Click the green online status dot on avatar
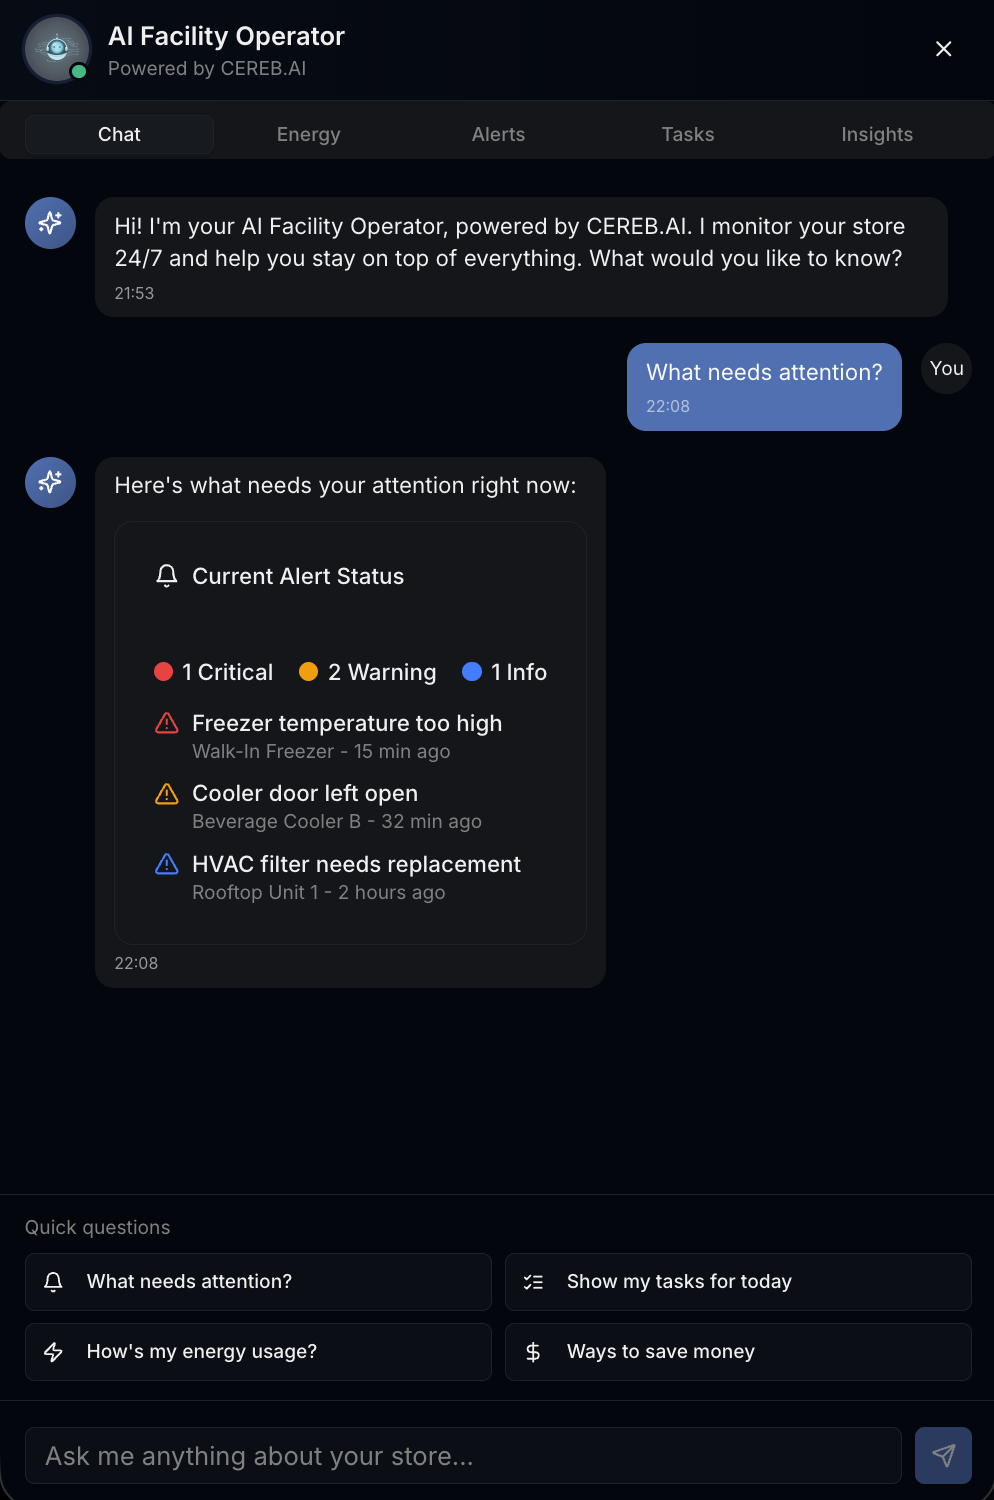Image resolution: width=994 pixels, height=1500 pixels. click(79, 71)
